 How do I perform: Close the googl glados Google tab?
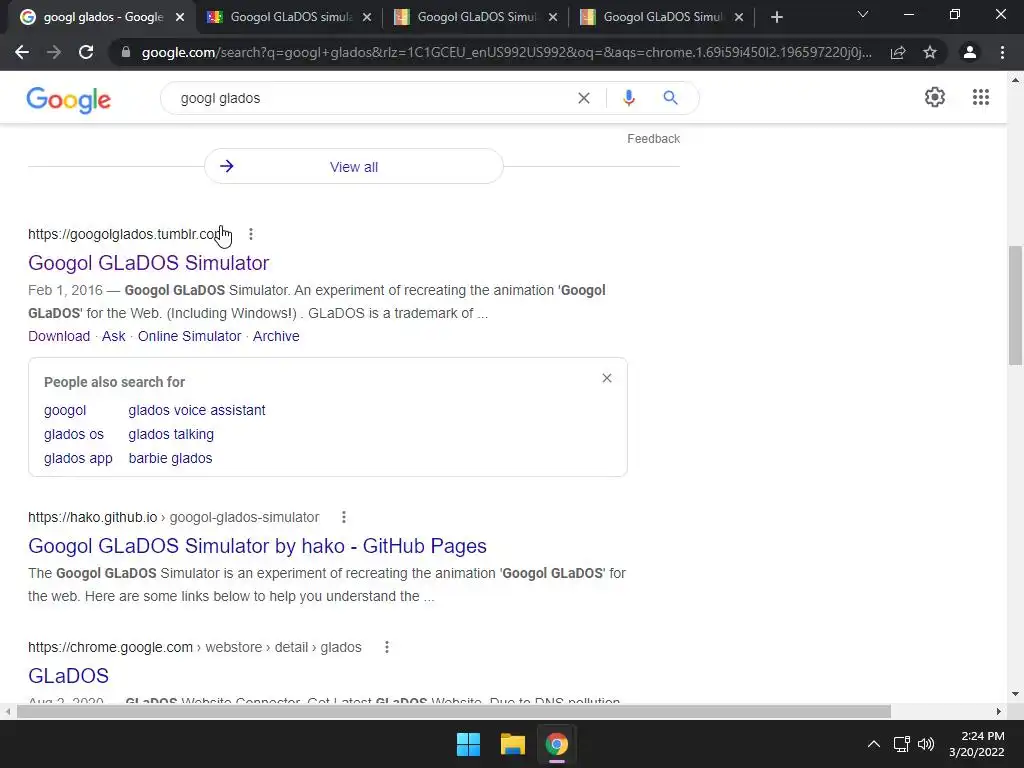coord(180,17)
